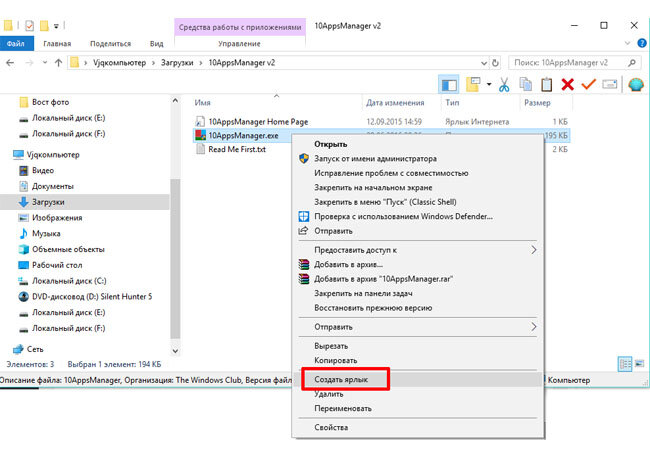This screenshot has height=454, width=650.
Task: Select Открыть in context menu
Action: pos(418,144)
